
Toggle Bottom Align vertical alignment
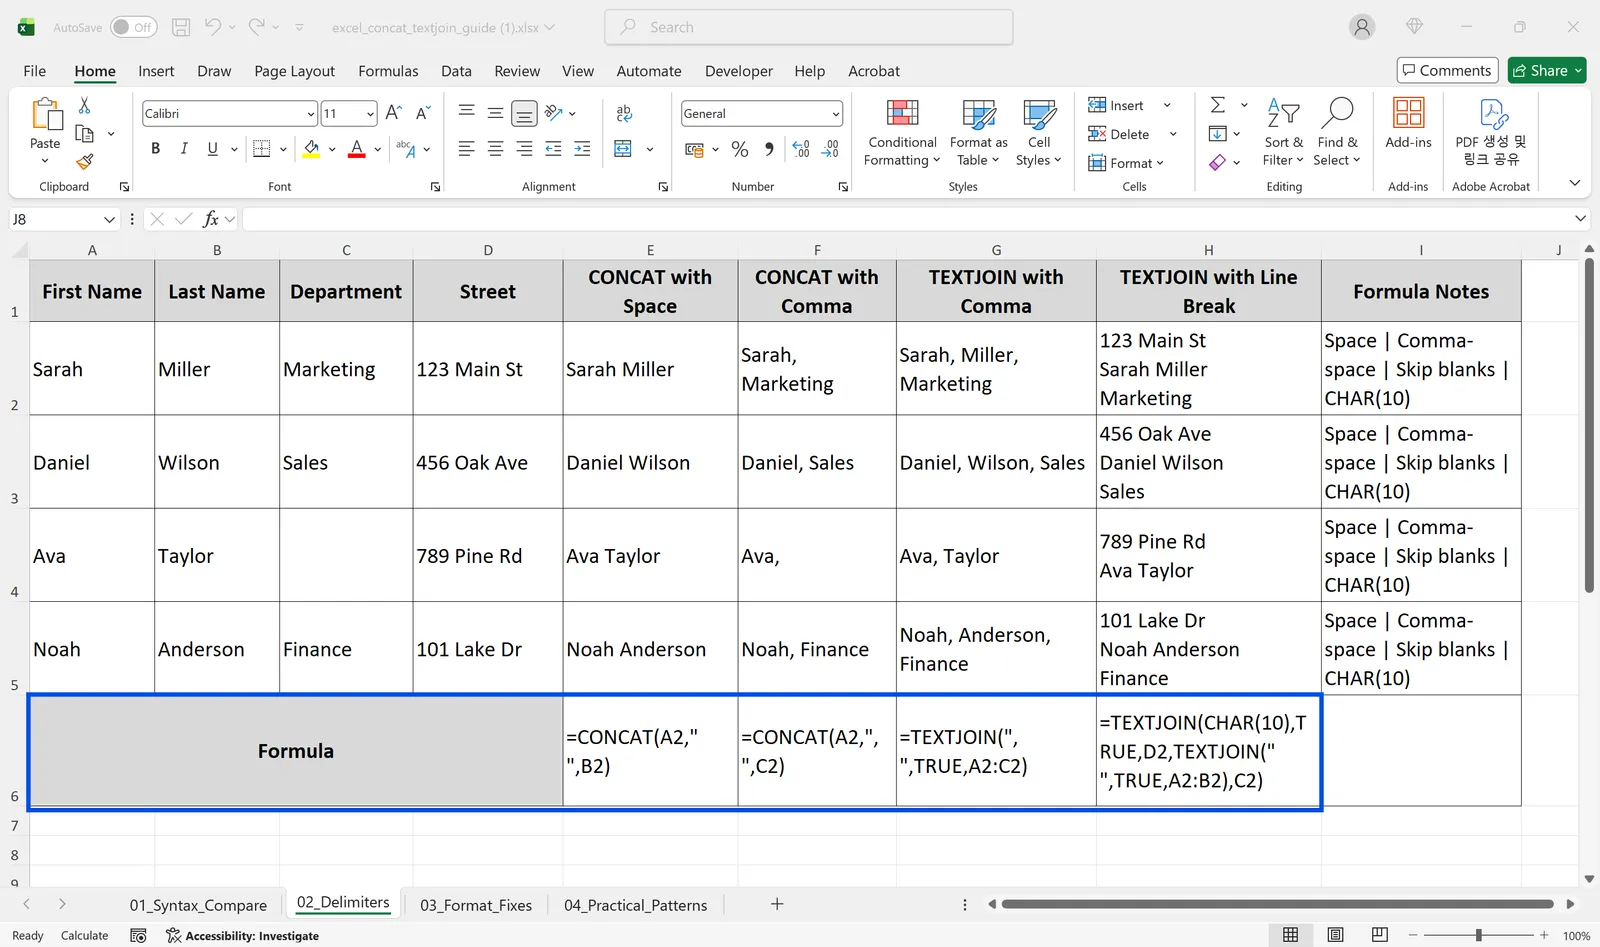coord(524,114)
